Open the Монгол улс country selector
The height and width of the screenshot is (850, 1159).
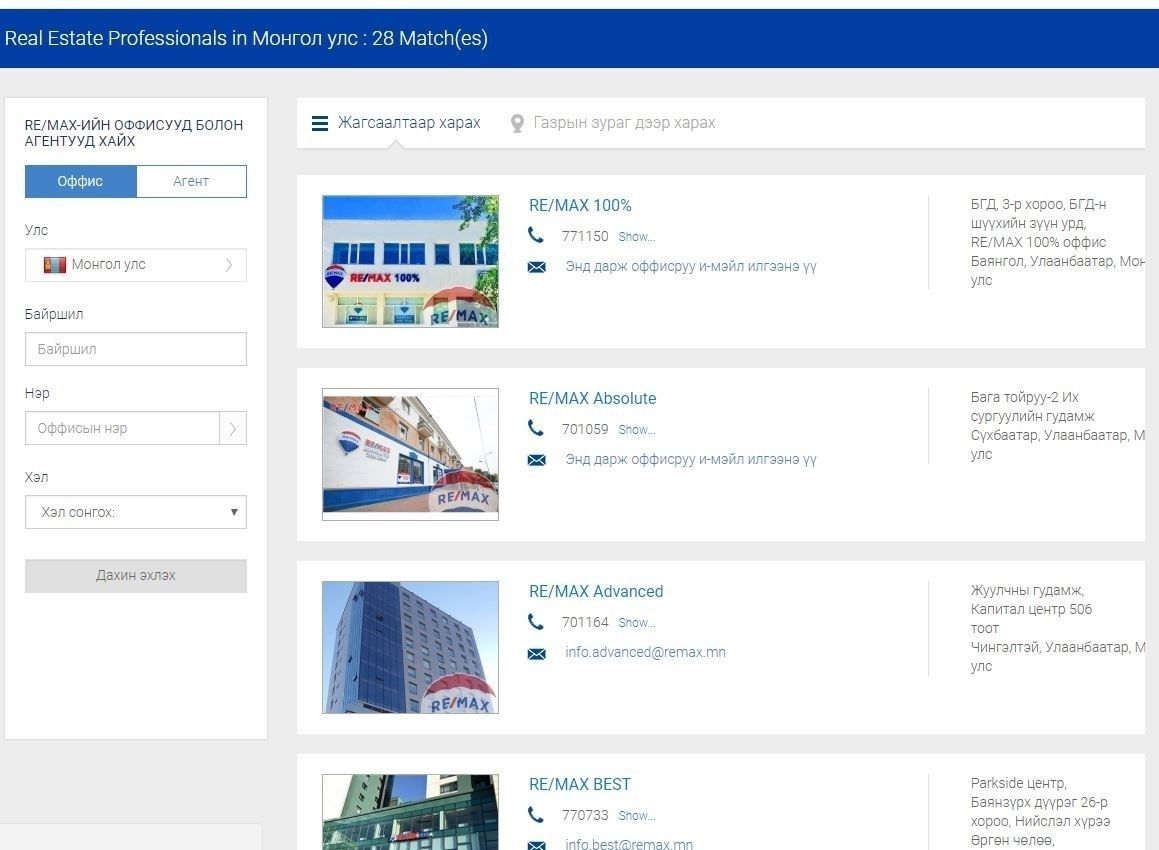136,265
